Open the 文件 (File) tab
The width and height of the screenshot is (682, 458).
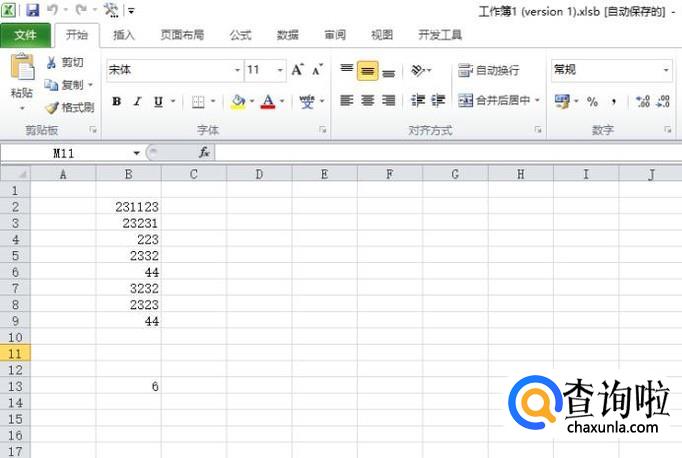25,35
